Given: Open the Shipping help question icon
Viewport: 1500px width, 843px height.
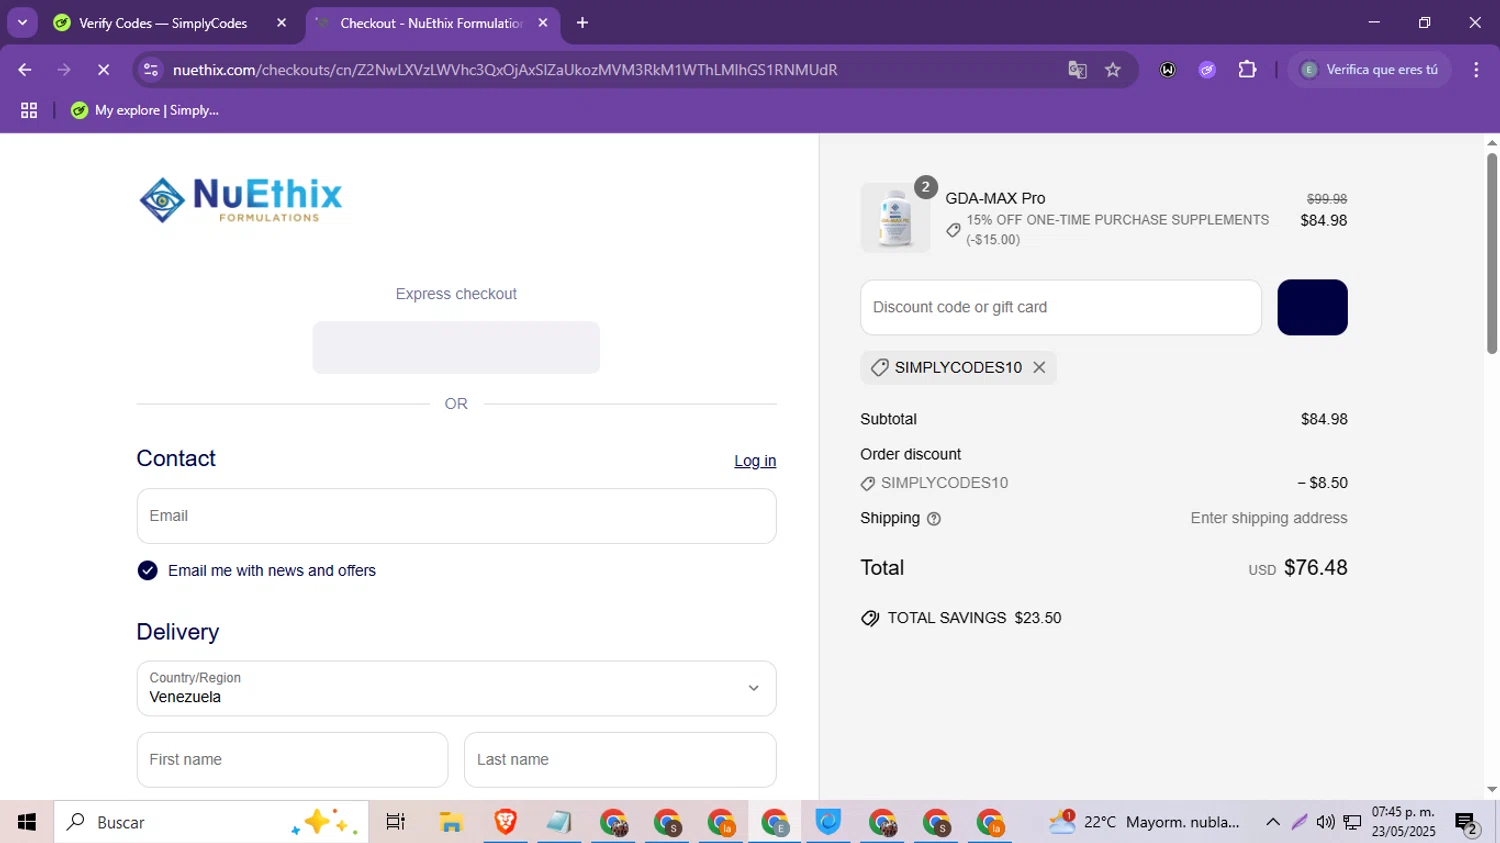Looking at the screenshot, I should click(934, 519).
